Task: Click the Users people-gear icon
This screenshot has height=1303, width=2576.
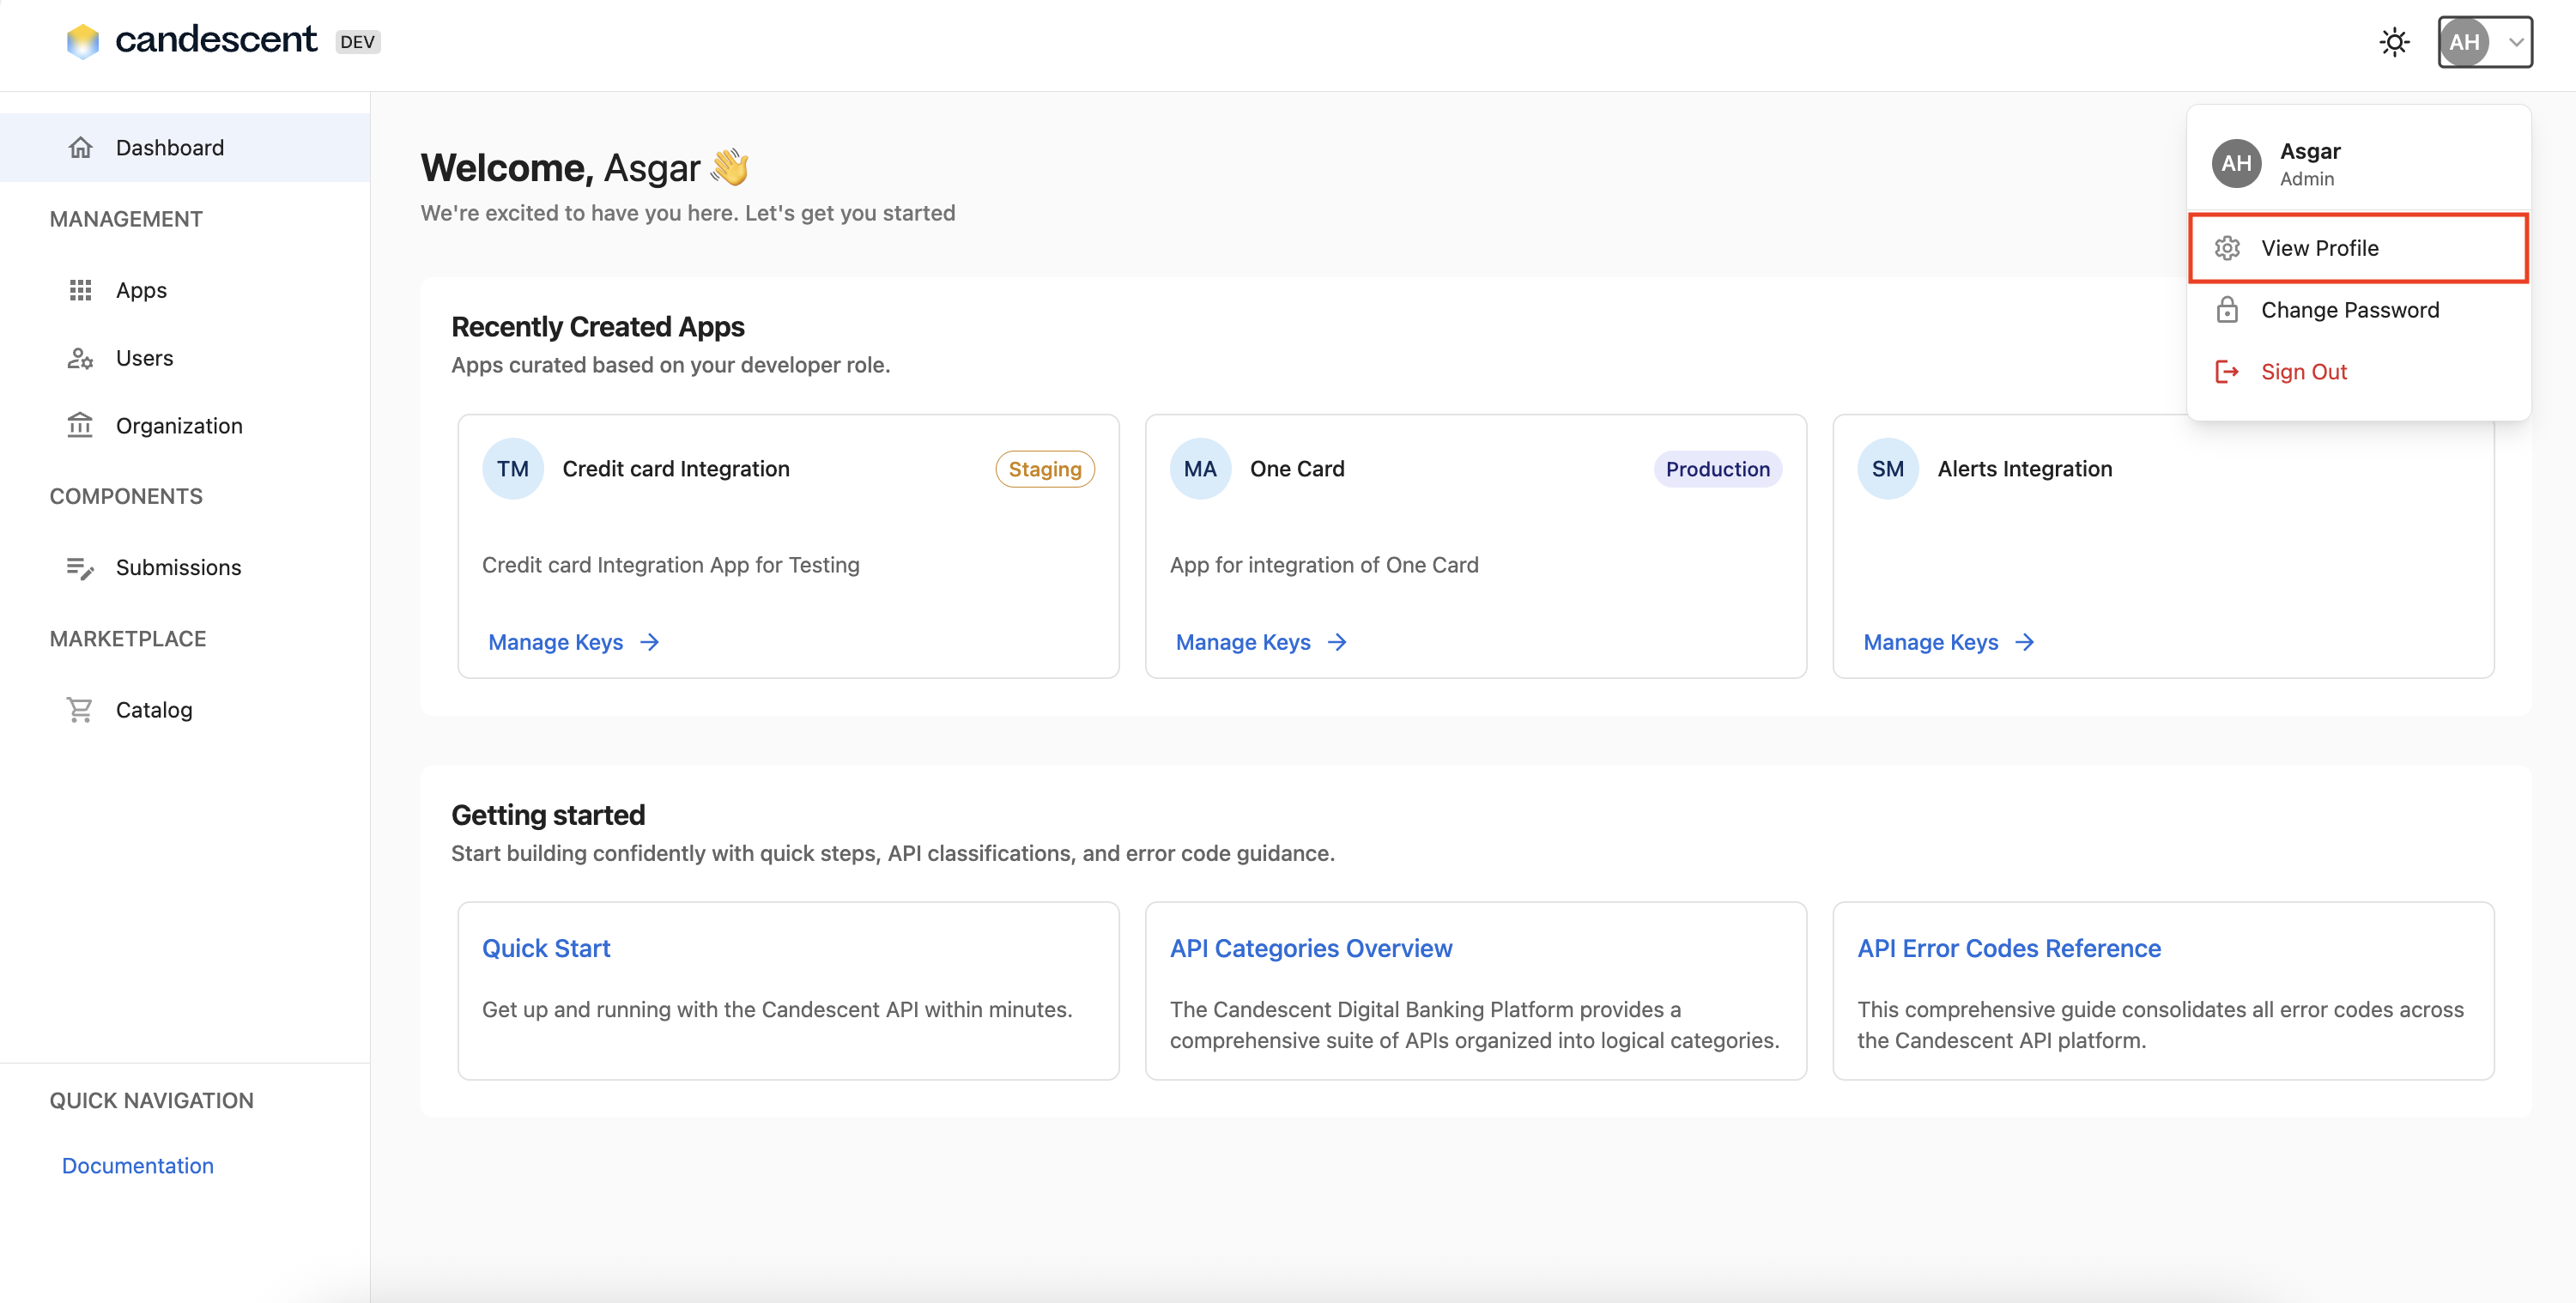Action: pos(80,358)
